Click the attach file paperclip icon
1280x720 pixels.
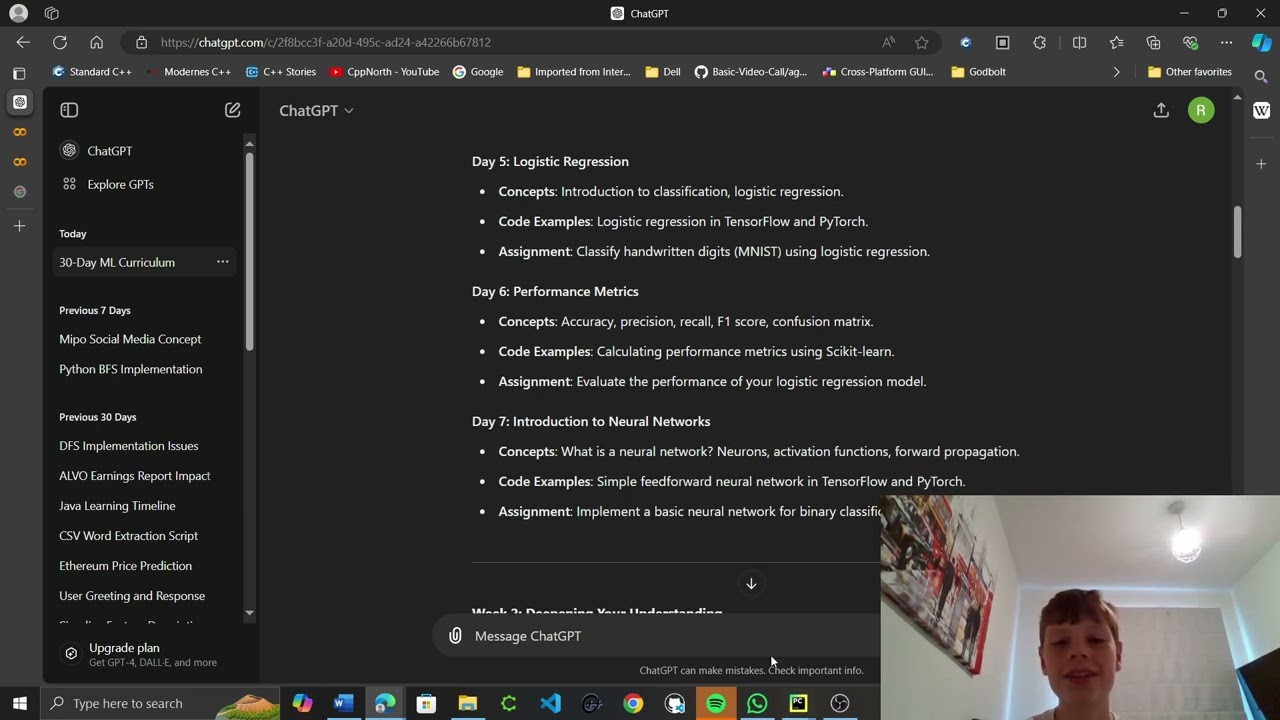click(455, 636)
